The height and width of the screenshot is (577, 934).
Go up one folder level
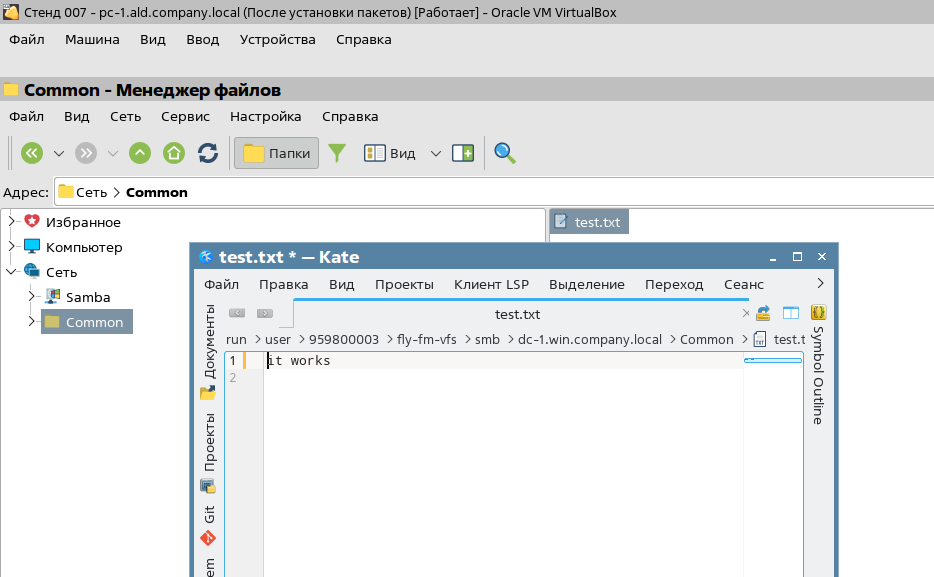(140, 153)
